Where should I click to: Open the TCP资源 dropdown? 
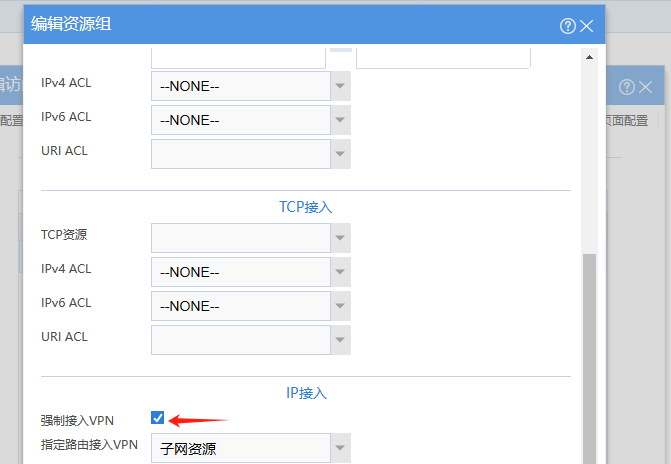tap(341, 238)
